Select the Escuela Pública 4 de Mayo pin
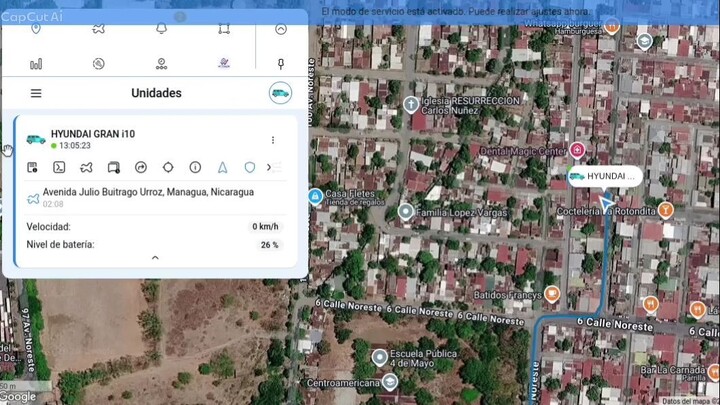This screenshot has width=720, height=405. (x=380, y=358)
